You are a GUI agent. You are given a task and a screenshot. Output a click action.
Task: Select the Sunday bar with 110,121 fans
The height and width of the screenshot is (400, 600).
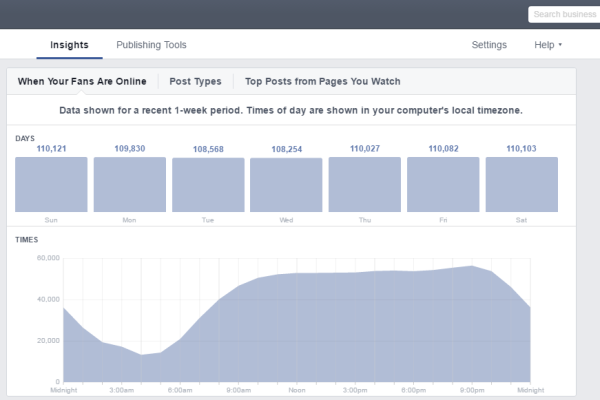click(51, 184)
